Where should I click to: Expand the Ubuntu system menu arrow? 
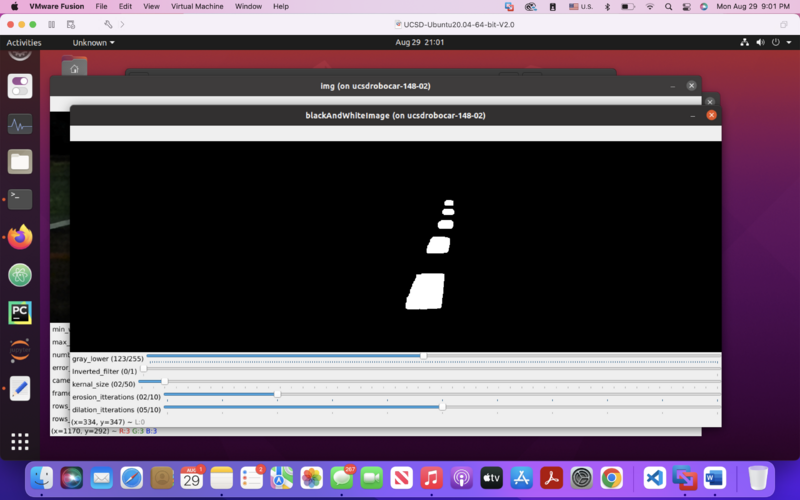click(789, 42)
